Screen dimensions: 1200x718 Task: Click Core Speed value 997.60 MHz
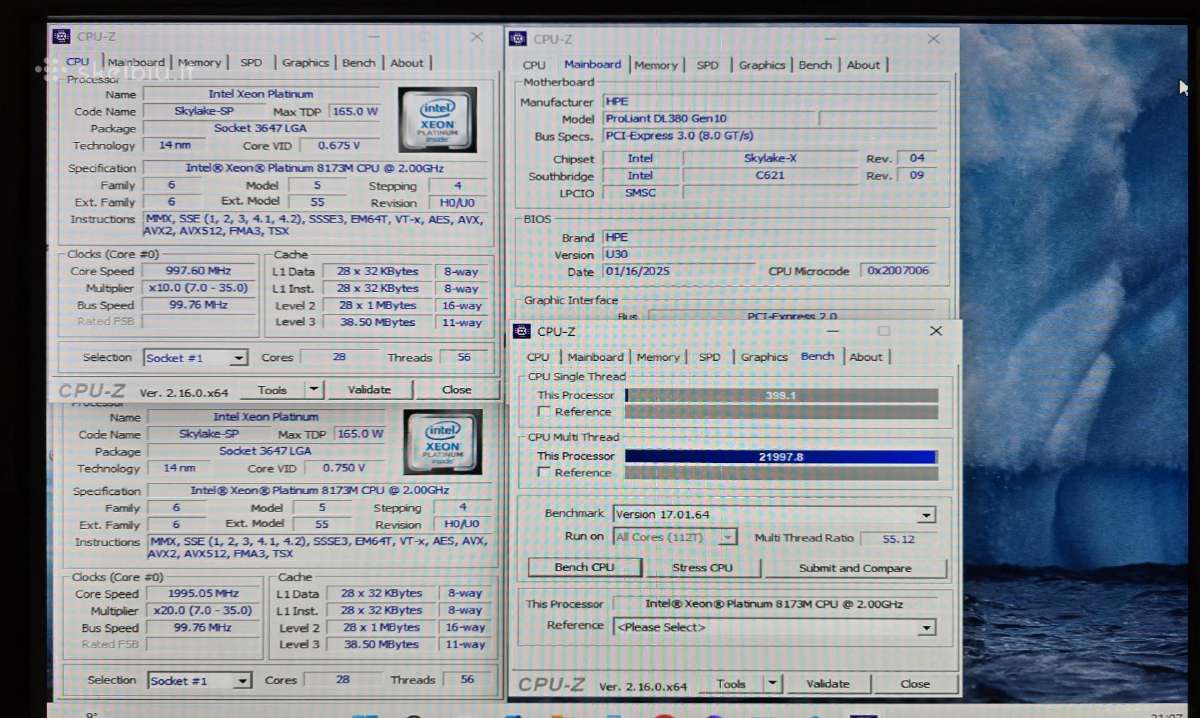pyautogui.click(x=199, y=271)
